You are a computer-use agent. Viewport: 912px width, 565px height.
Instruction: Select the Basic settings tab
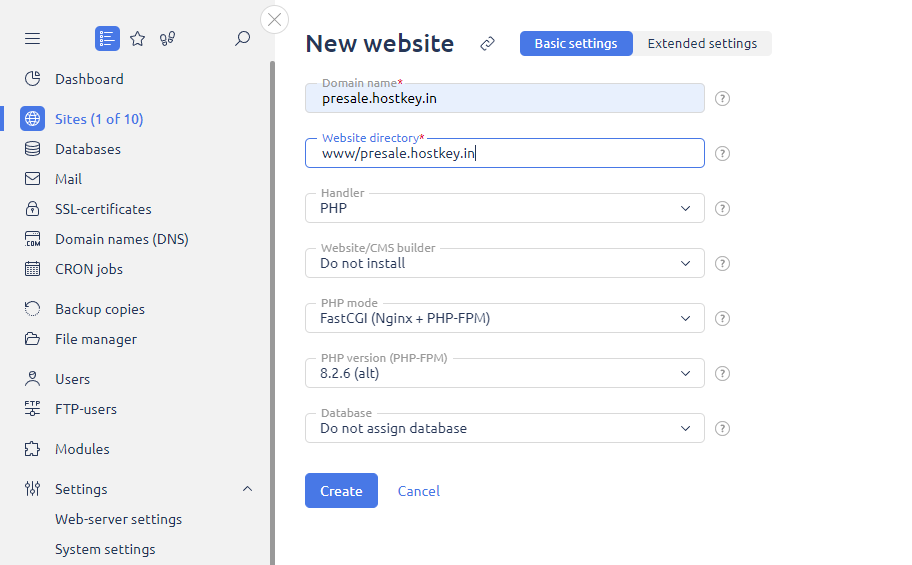tap(576, 43)
